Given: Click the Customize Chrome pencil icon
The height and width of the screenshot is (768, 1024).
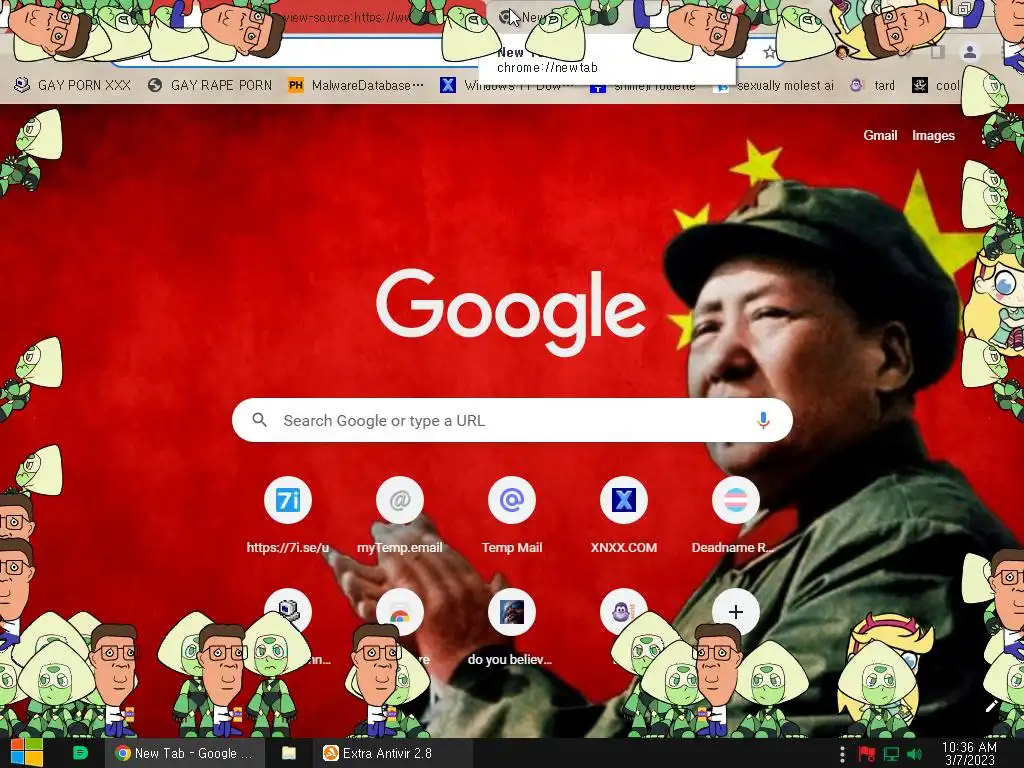Looking at the screenshot, I should pos(991,706).
